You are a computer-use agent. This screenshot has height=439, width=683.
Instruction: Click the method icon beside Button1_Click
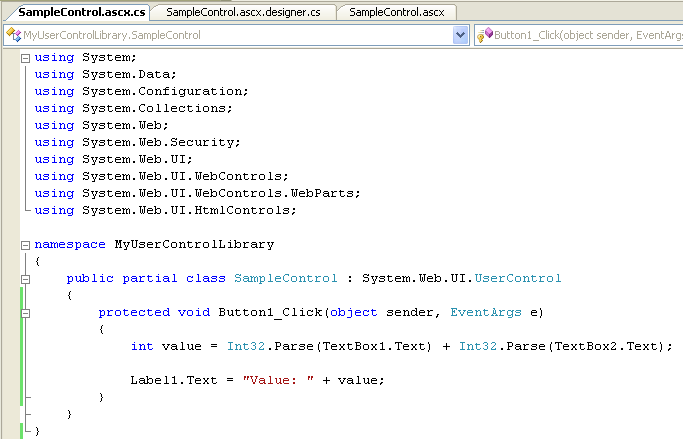485,35
